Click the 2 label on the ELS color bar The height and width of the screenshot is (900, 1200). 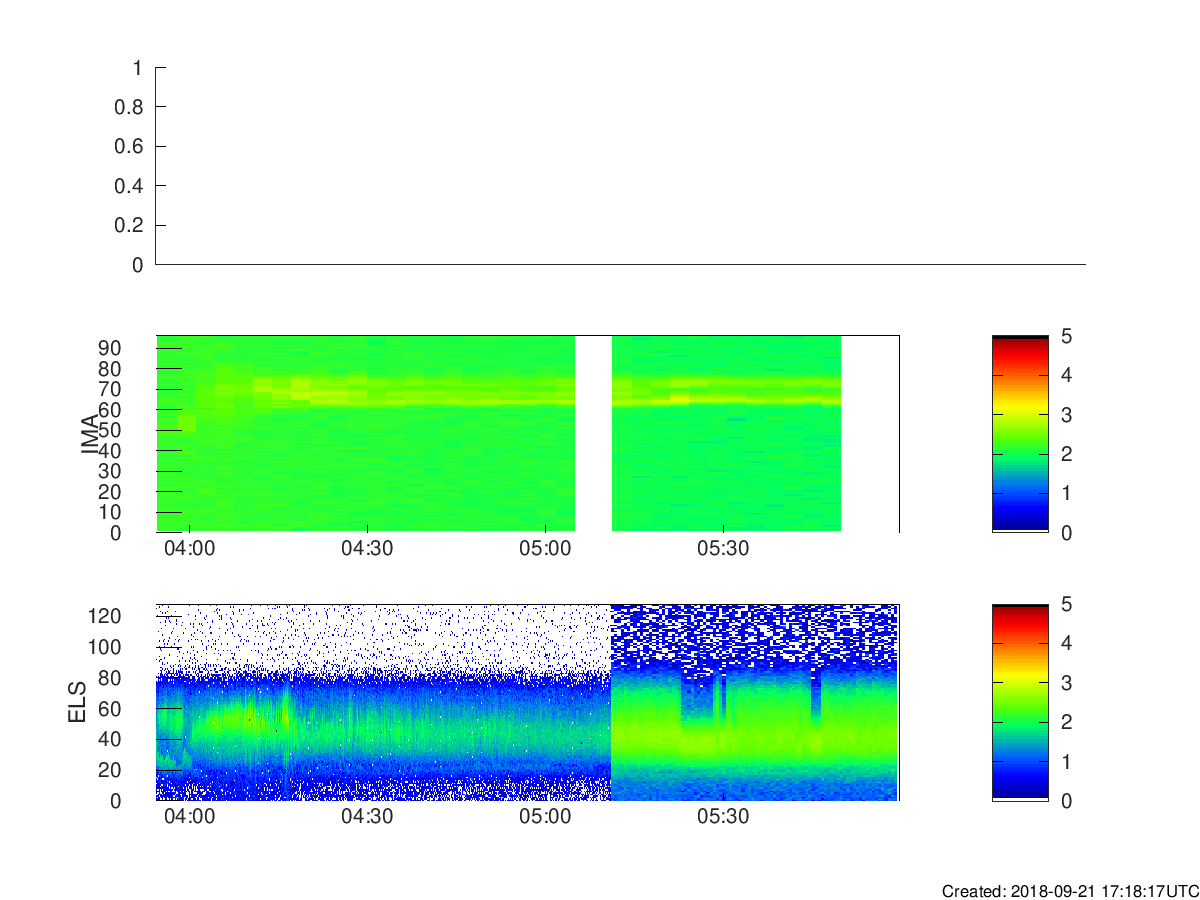pos(1066,722)
